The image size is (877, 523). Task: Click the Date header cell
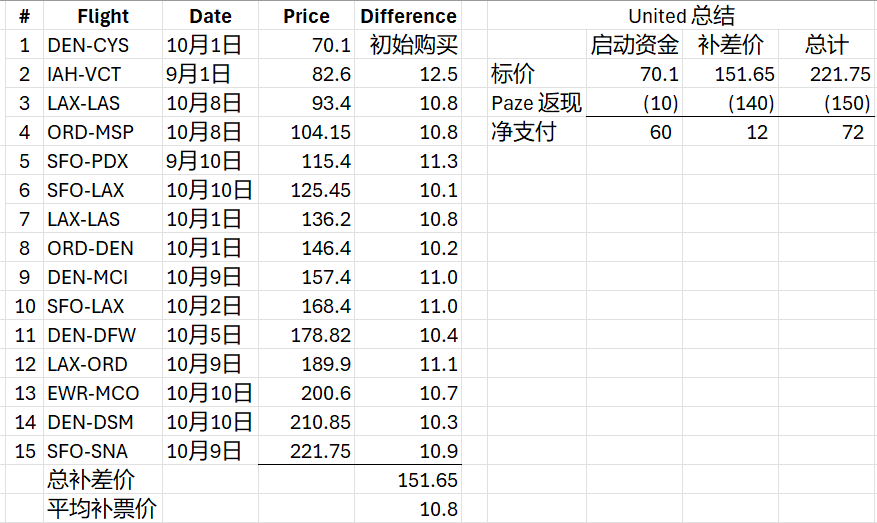click(210, 16)
